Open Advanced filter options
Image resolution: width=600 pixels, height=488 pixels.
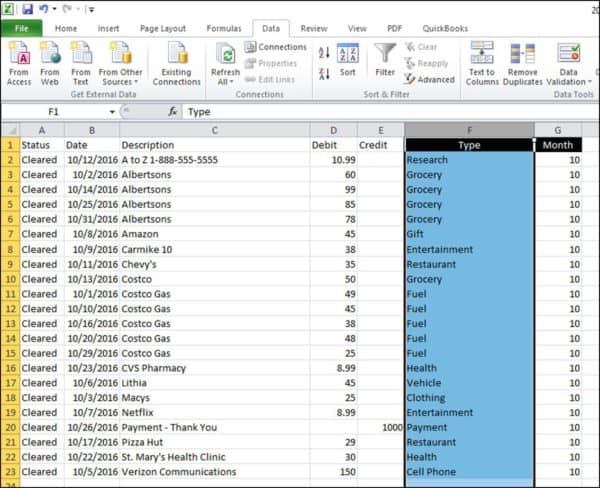(x=429, y=79)
